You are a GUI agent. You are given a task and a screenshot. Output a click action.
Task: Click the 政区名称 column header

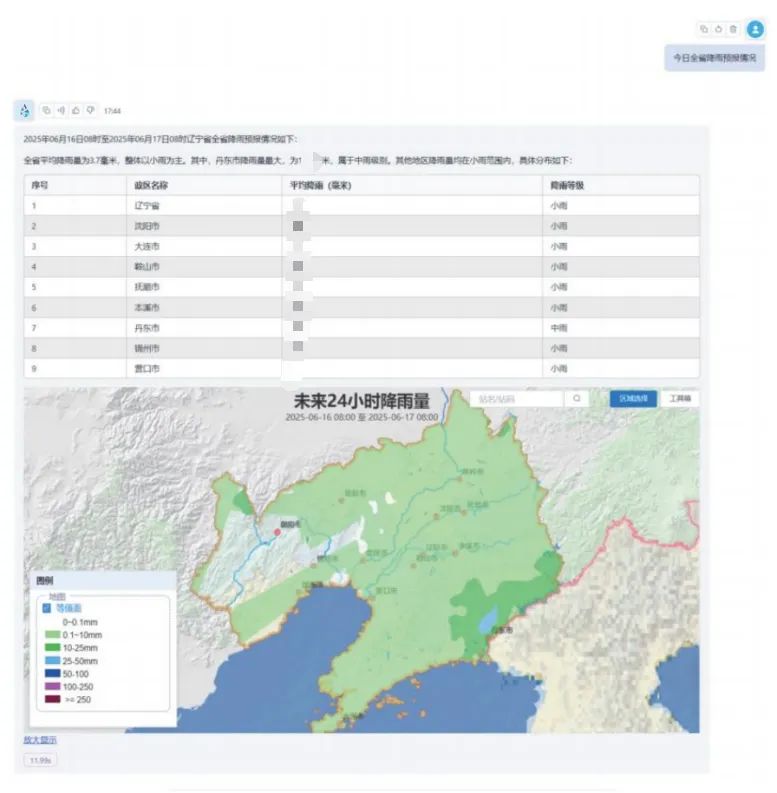[x=150, y=185]
